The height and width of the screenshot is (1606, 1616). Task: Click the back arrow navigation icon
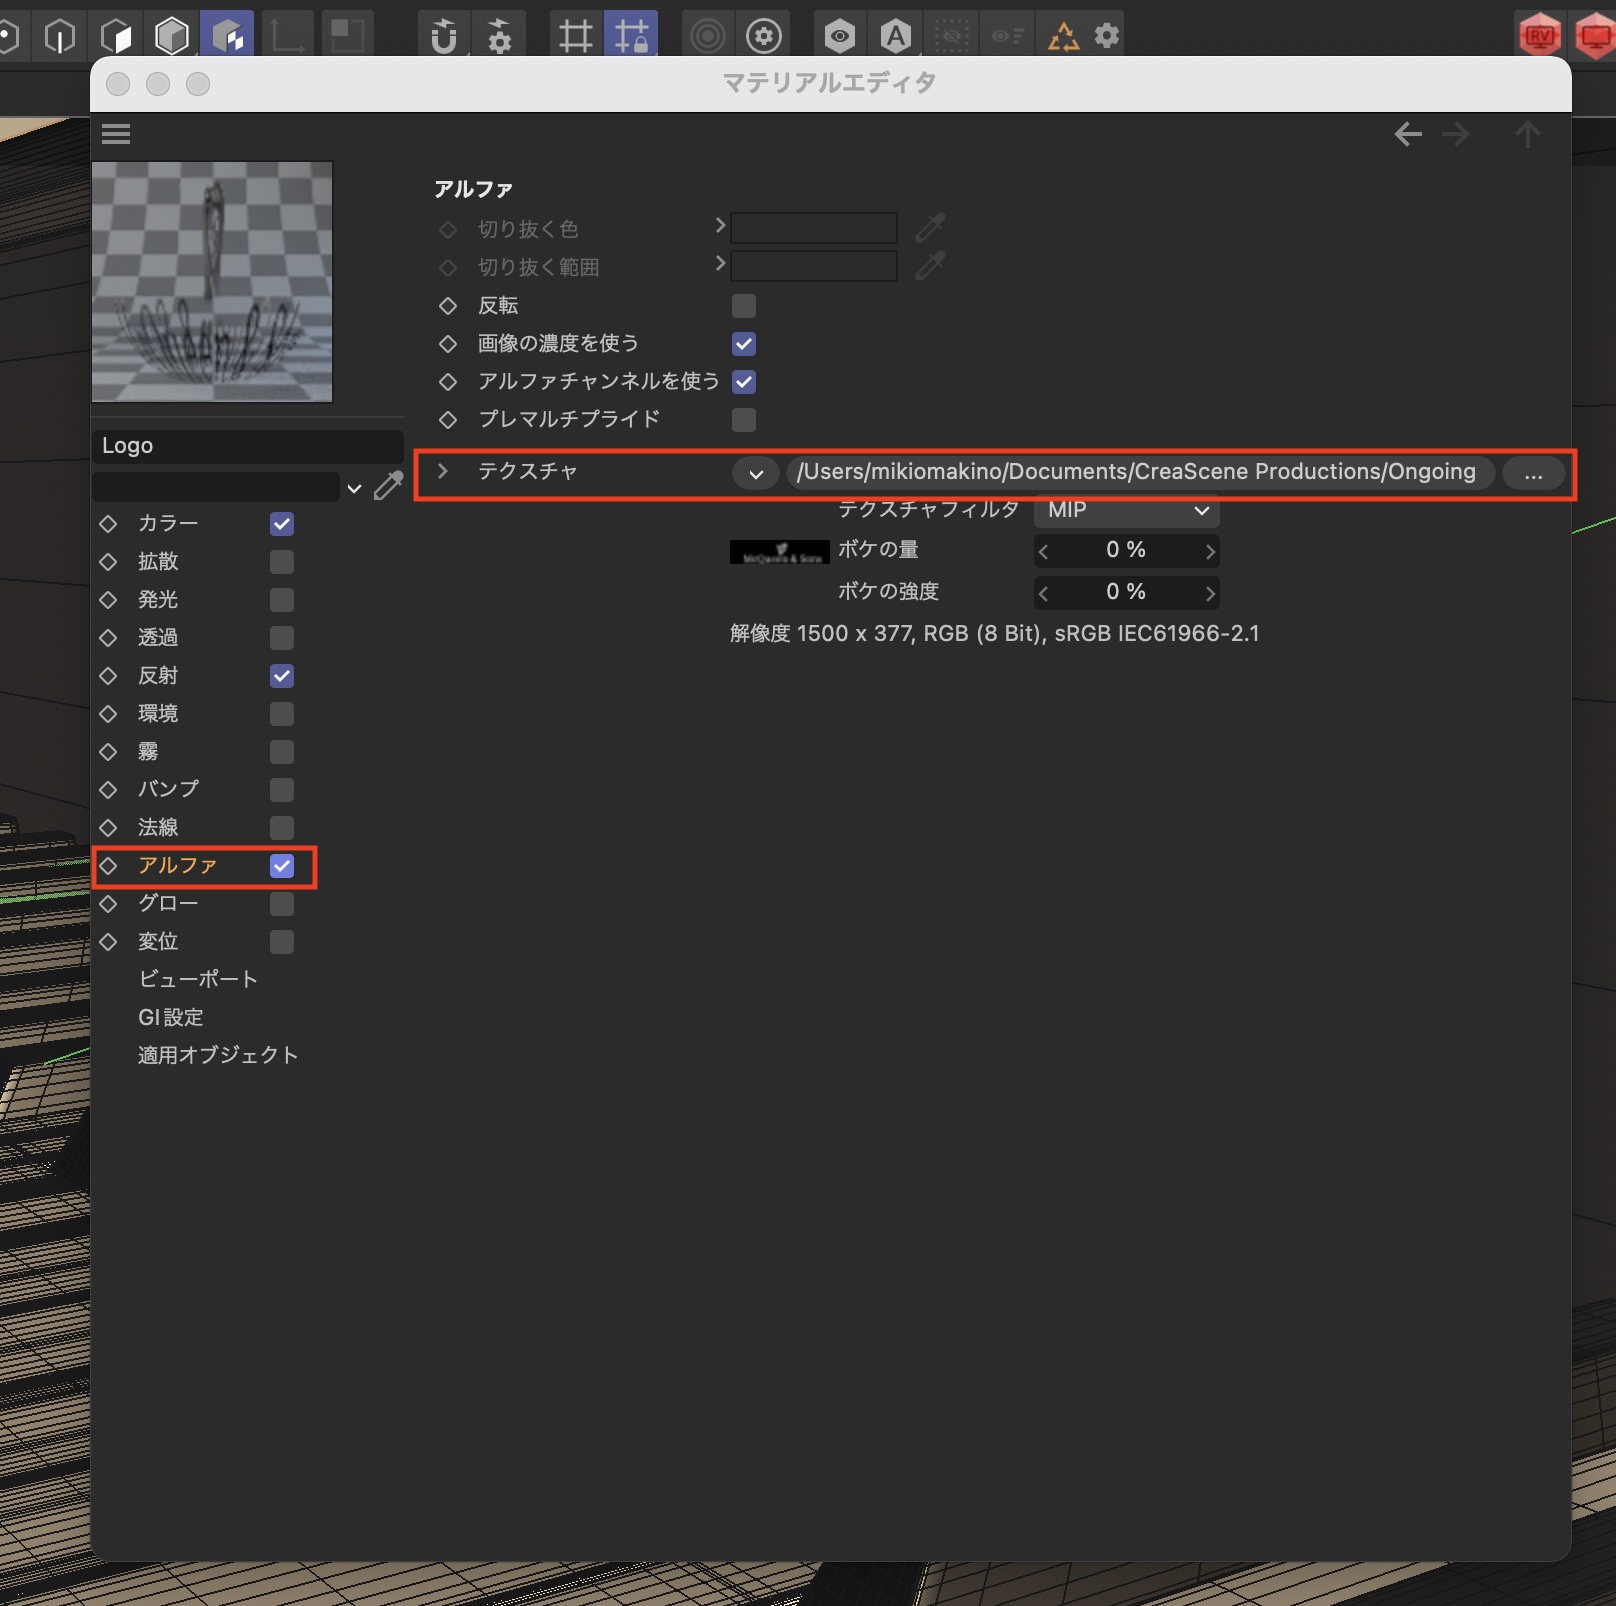[1408, 134]
